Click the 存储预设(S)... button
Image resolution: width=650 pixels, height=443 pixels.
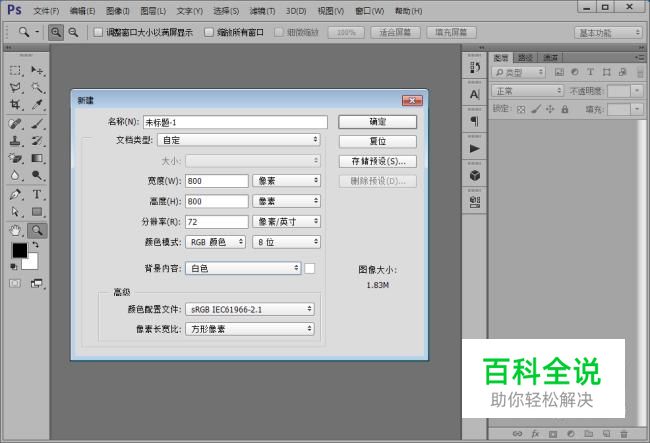pyautogui.click(x=378, y=162)
